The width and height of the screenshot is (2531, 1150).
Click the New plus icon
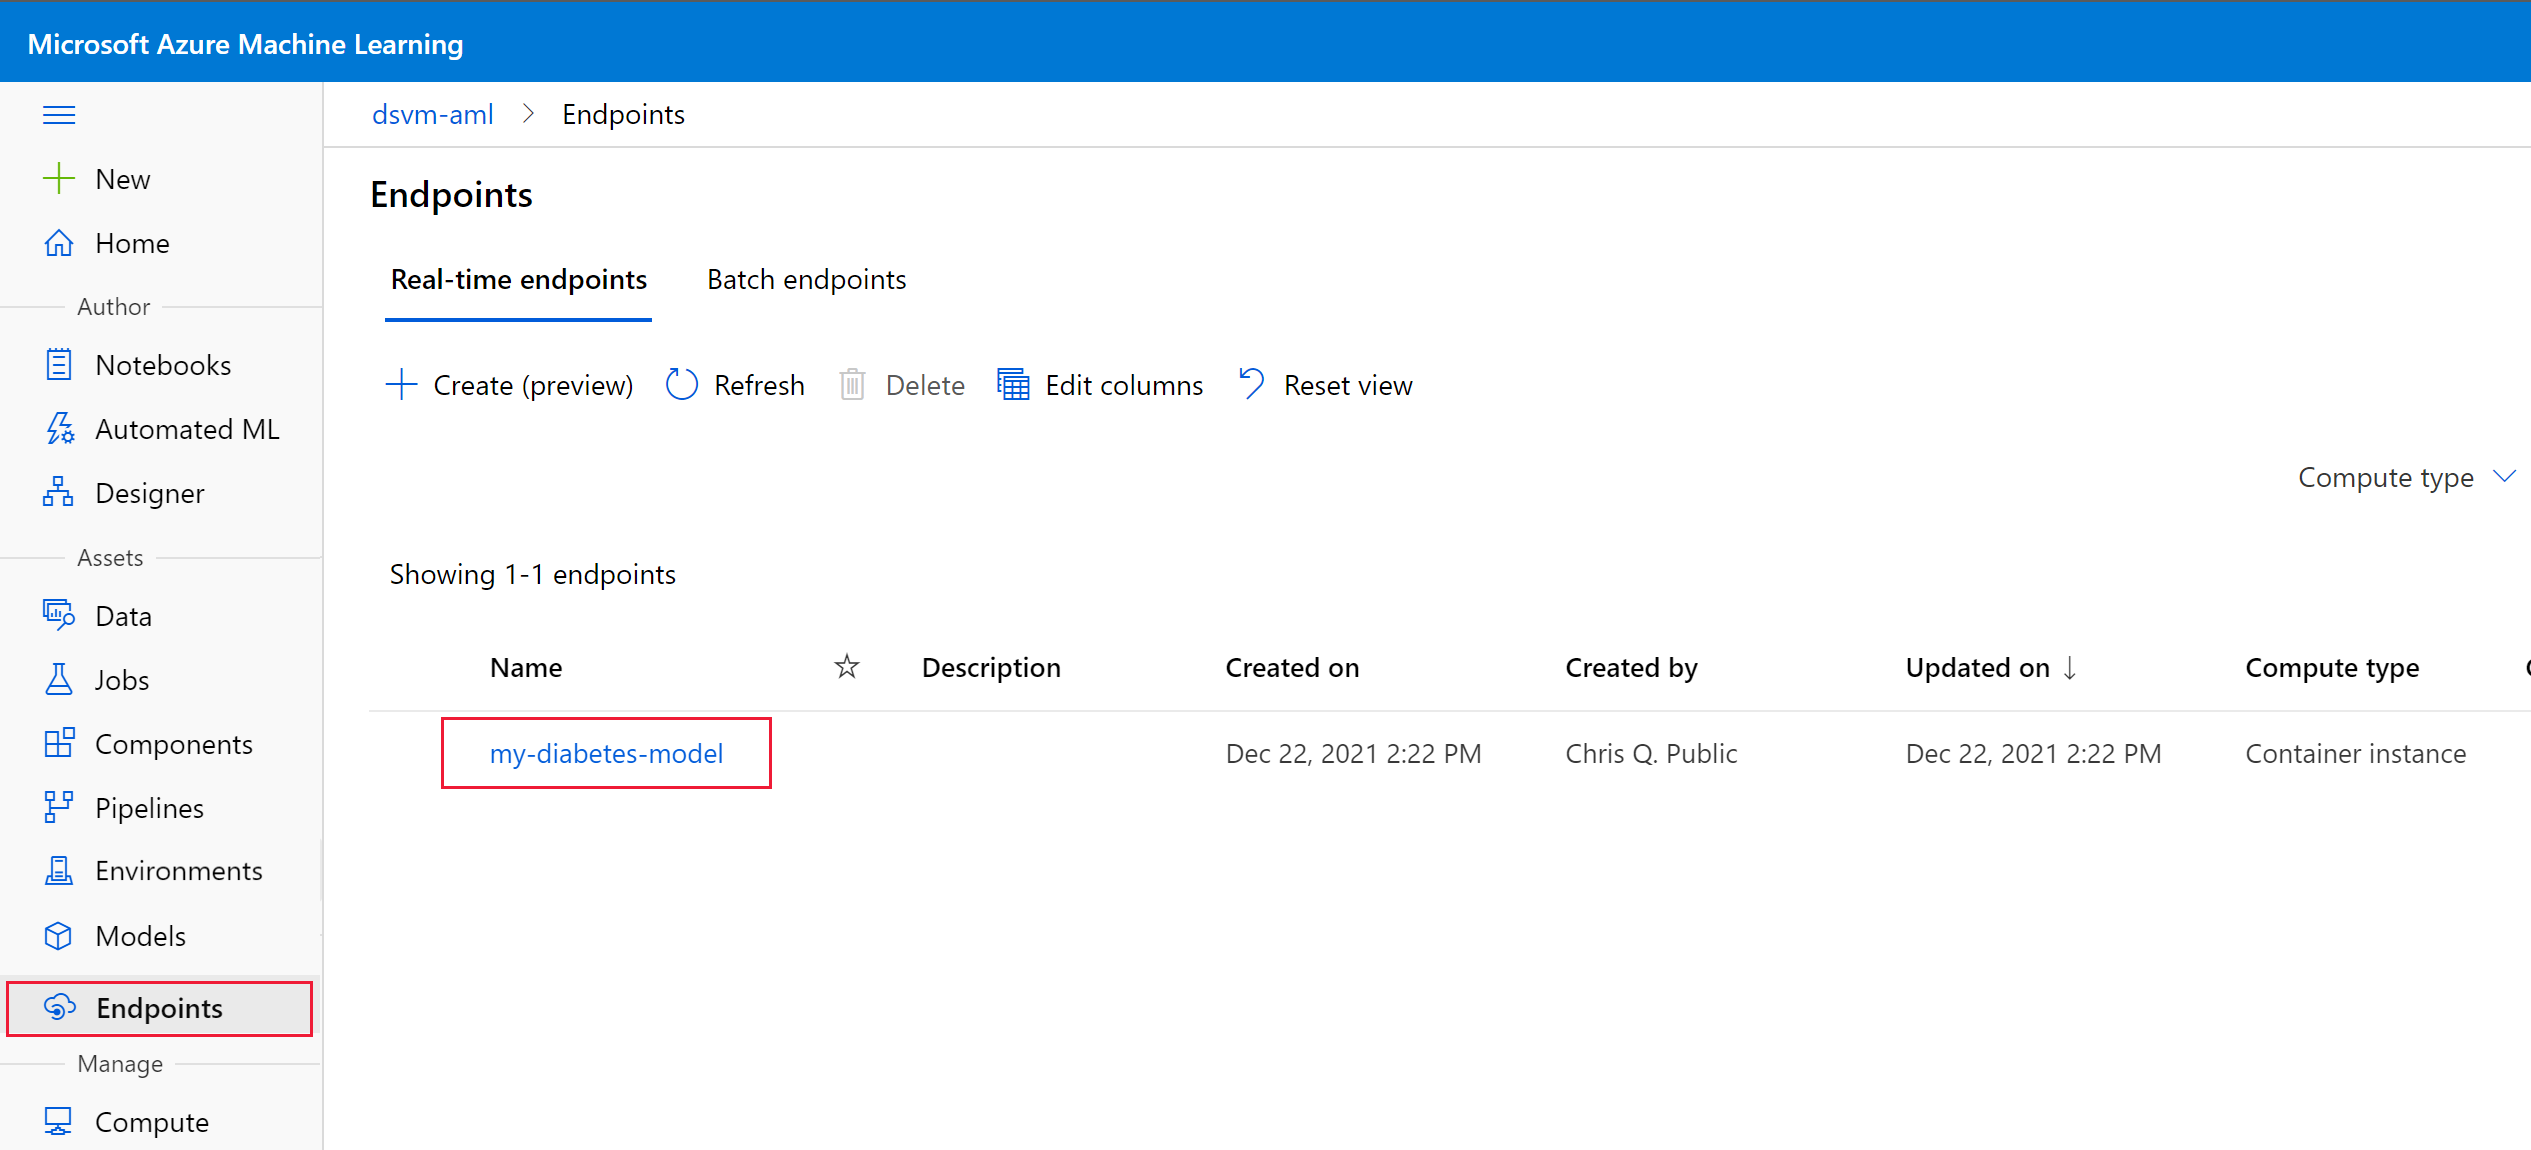click(59, 179)
